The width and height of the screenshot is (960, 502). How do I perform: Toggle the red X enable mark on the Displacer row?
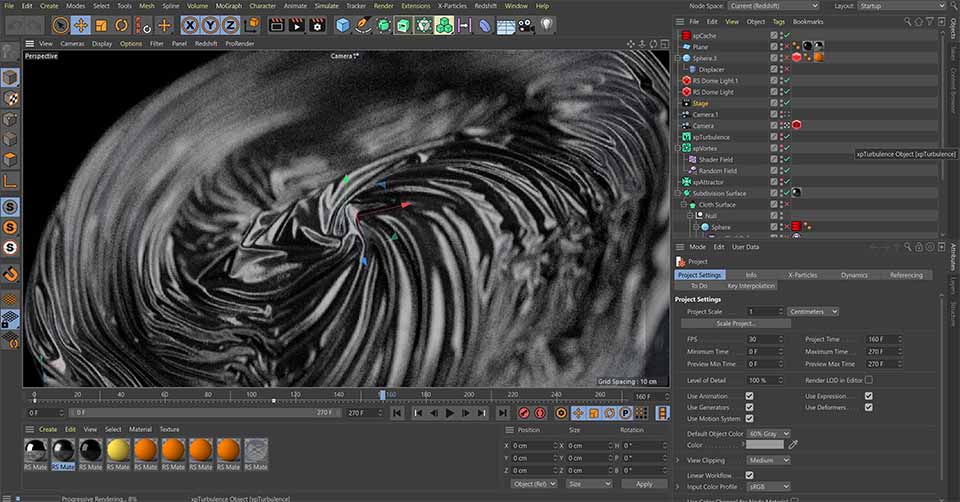[x=787, y=69]
